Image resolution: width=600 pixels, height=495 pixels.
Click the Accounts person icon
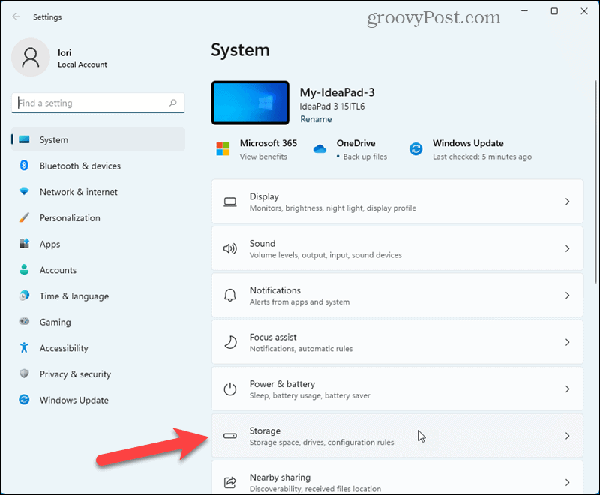click(x=24, y=270)
